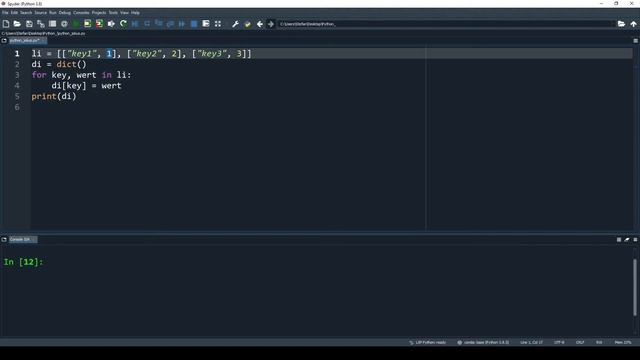Open the Run menu

pos(53,13)
